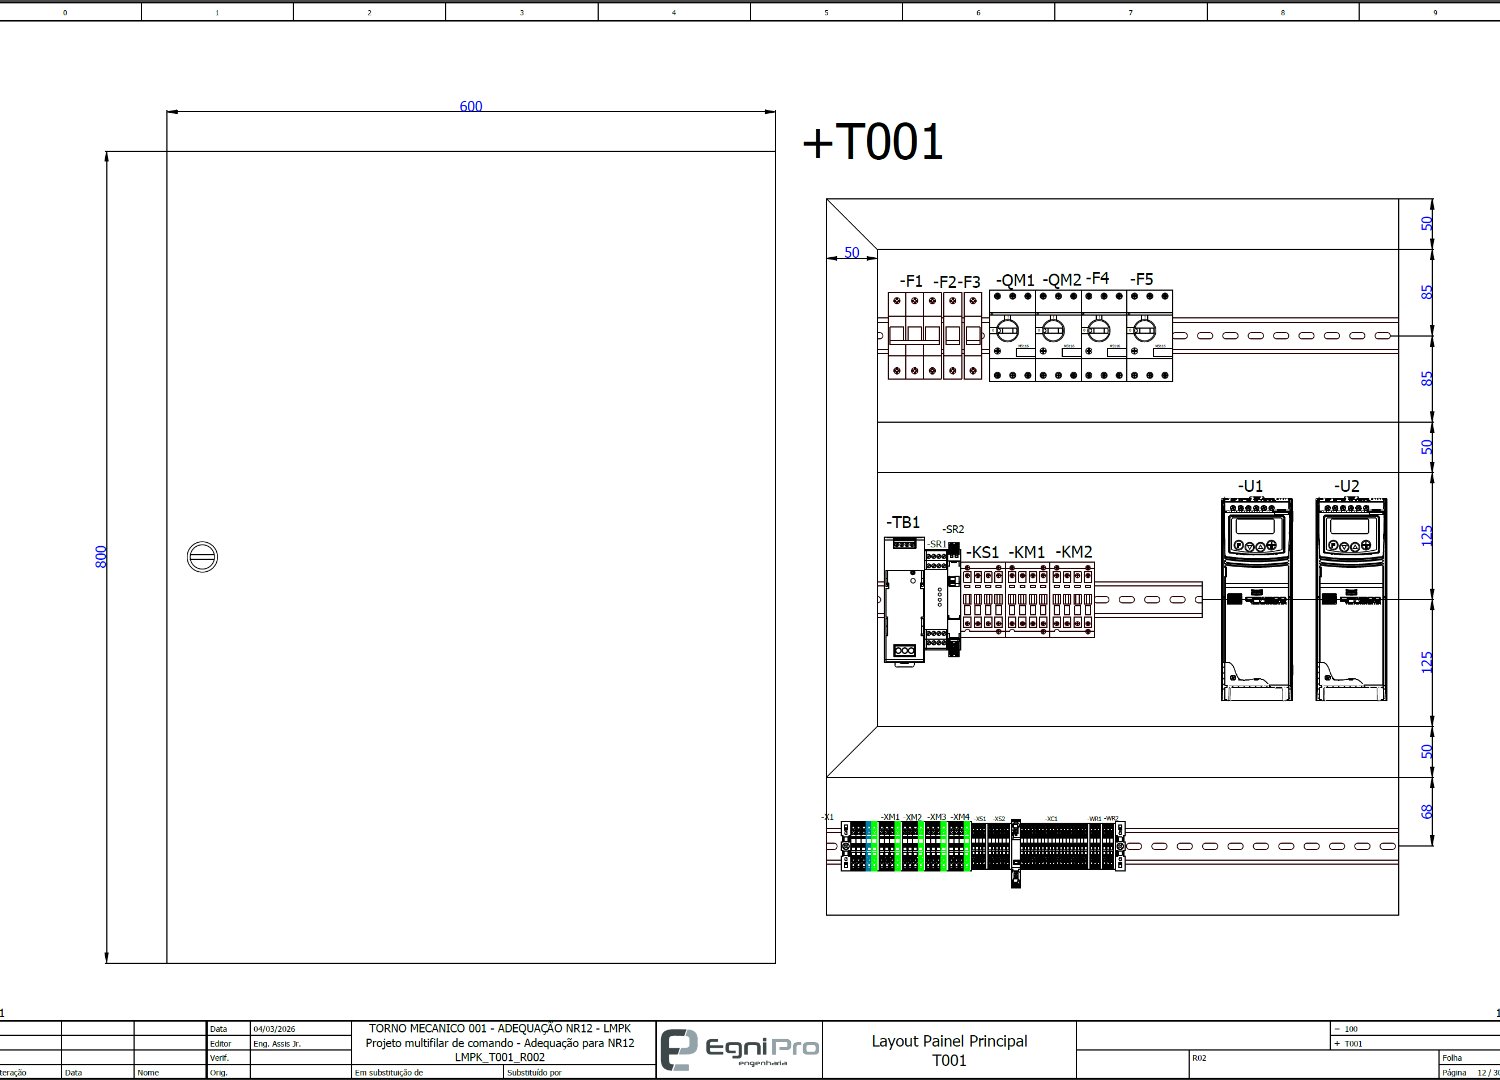Select the -U2 frequency inverter component

[x=1350, y=598]
